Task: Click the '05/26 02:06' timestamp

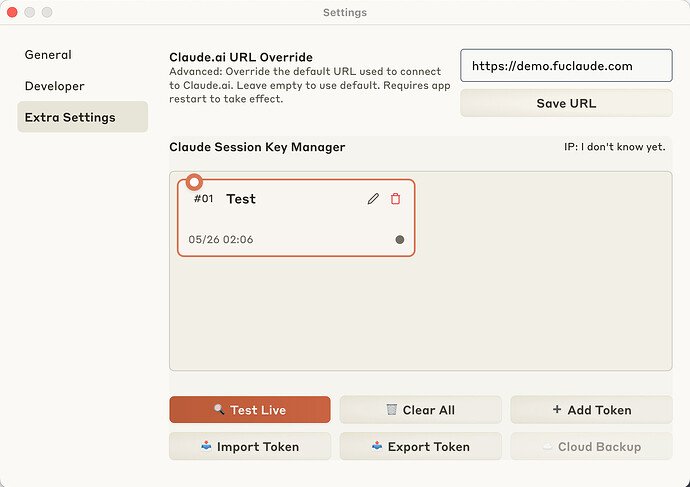Action: coord(221,240)
